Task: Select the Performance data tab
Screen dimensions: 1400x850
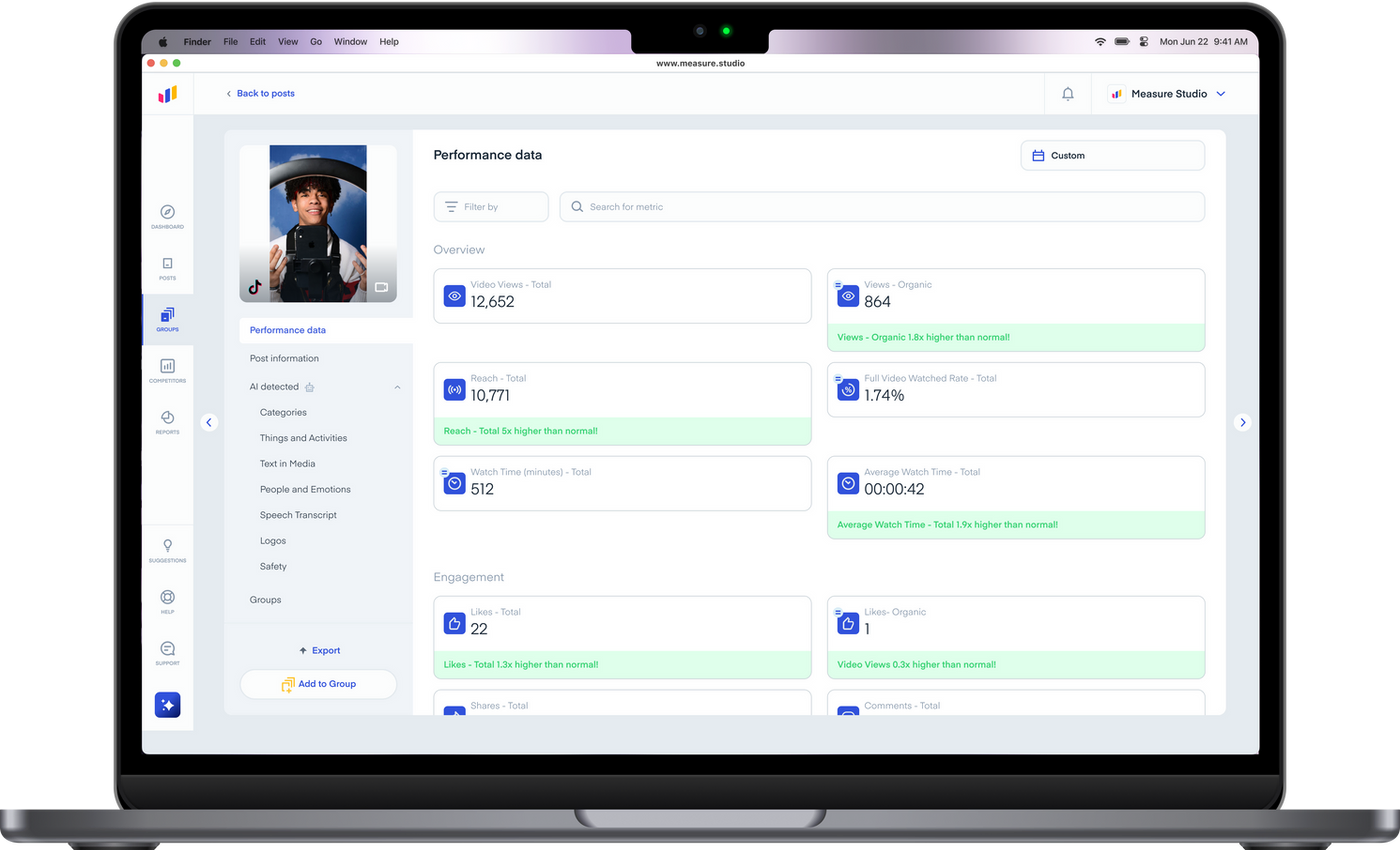Action: click(326, 330)
